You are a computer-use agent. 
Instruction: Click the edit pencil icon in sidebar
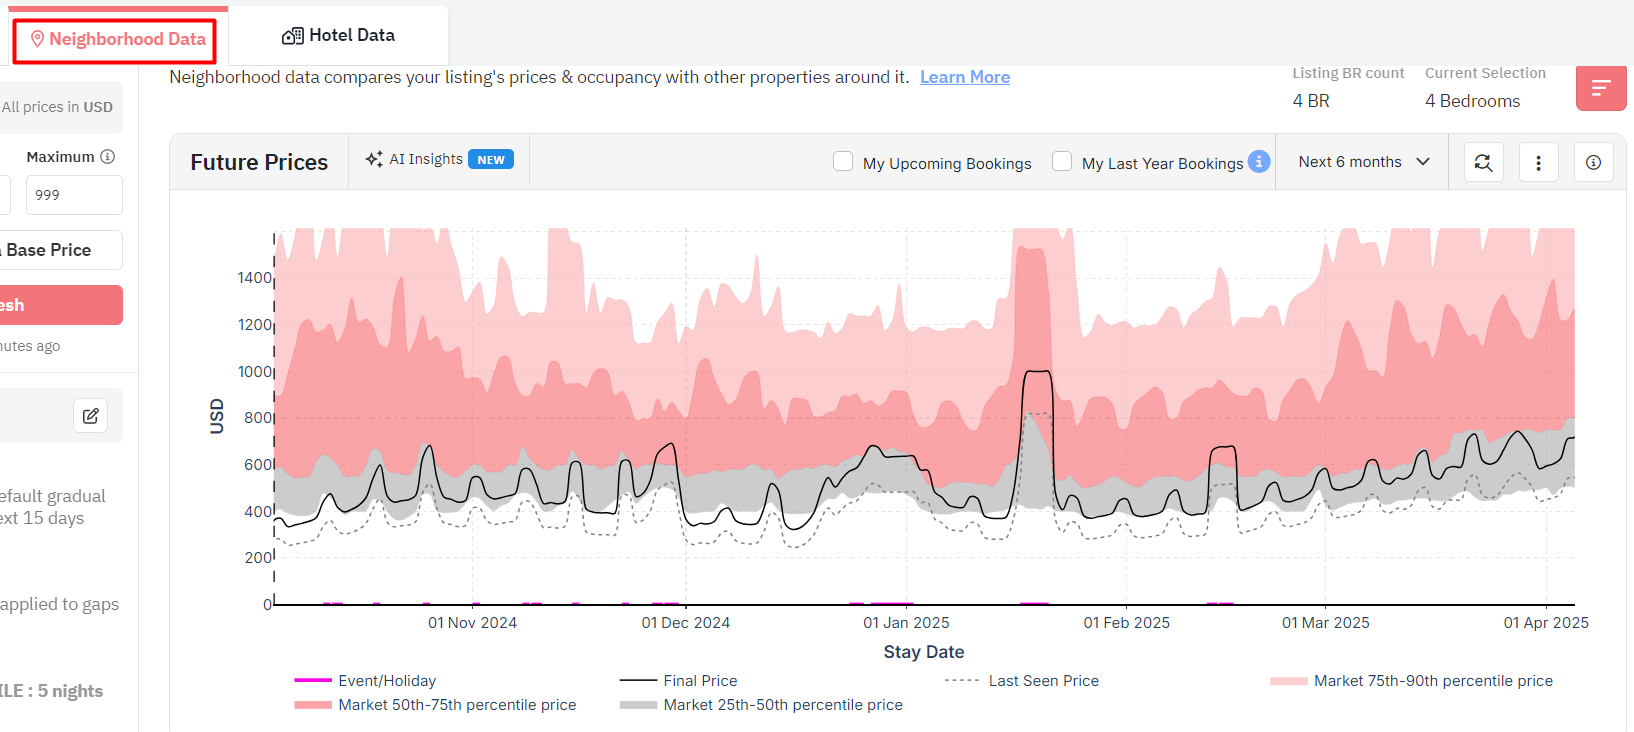(x=91, y=416)
